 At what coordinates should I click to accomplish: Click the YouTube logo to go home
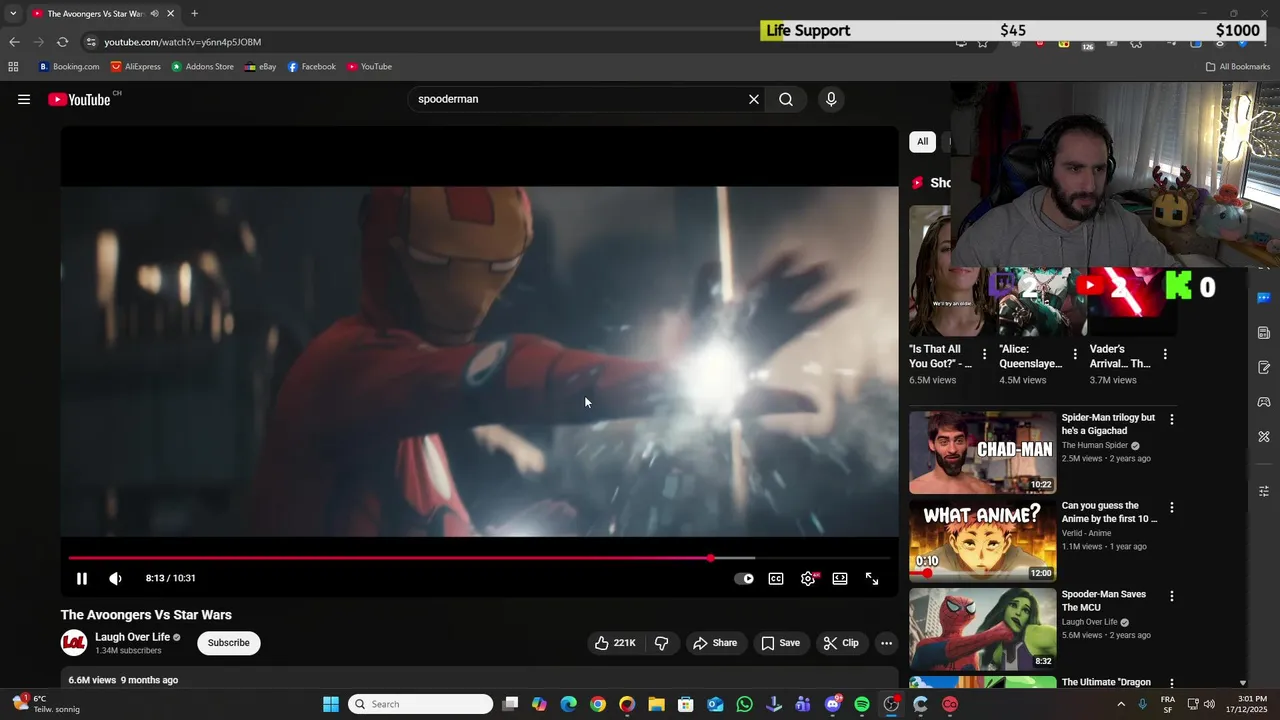tap(79, 99)
